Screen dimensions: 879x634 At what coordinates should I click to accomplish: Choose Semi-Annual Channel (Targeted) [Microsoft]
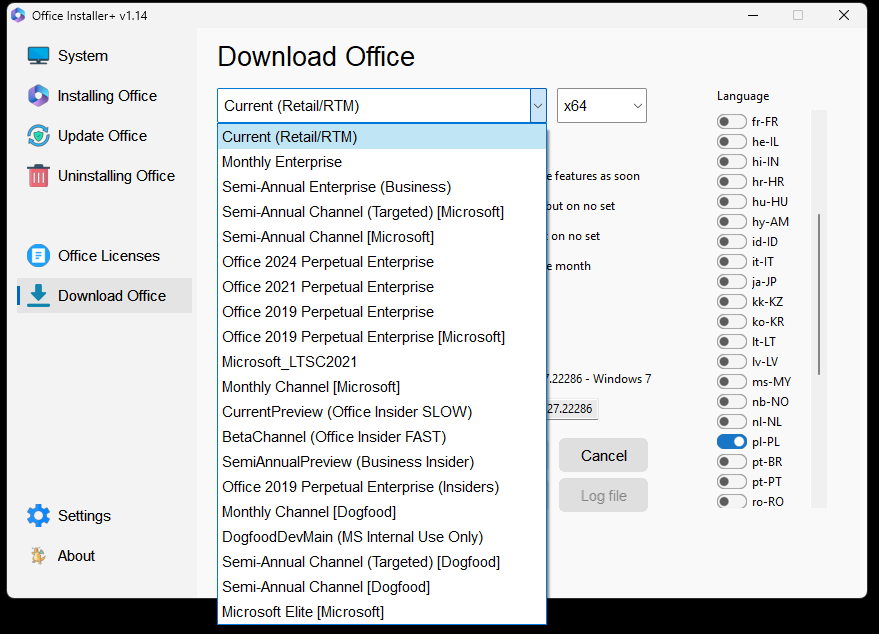pos(382,212)
